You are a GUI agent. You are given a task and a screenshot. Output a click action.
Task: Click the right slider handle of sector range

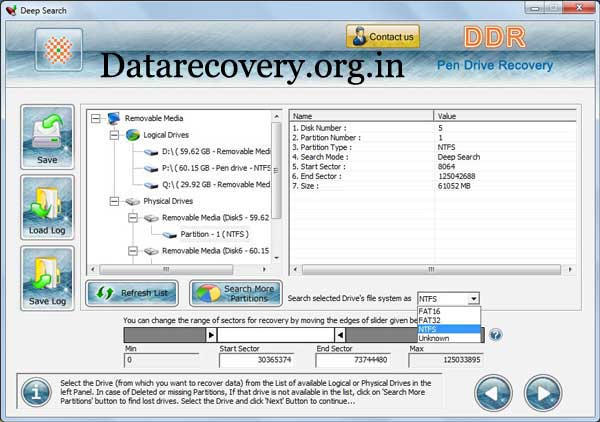point(340,335)
